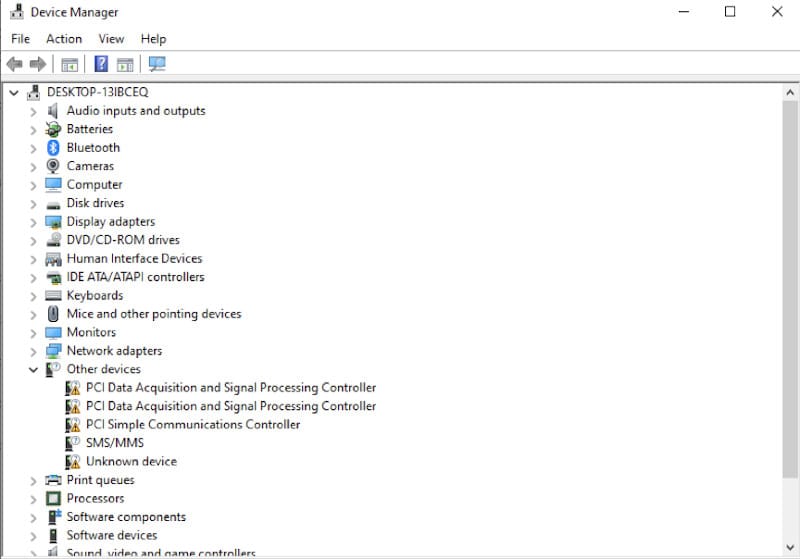Select the Batteries label
The image size is (800, 559).
89,129
